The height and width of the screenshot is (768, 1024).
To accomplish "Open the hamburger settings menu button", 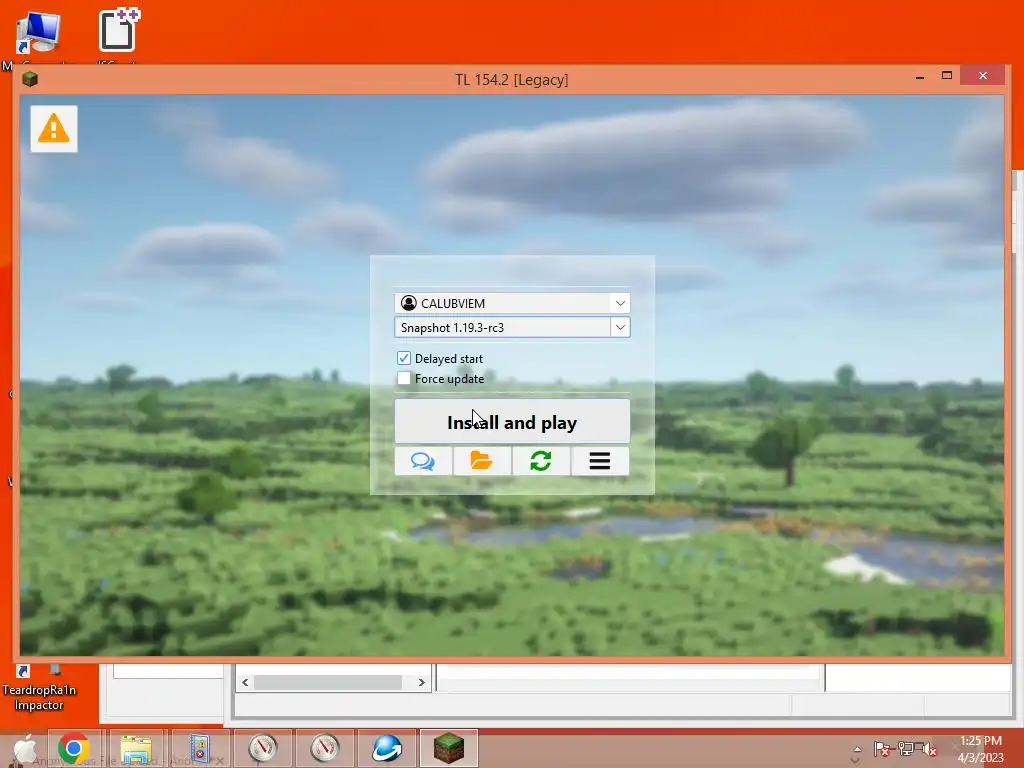I will pos(600,461).
